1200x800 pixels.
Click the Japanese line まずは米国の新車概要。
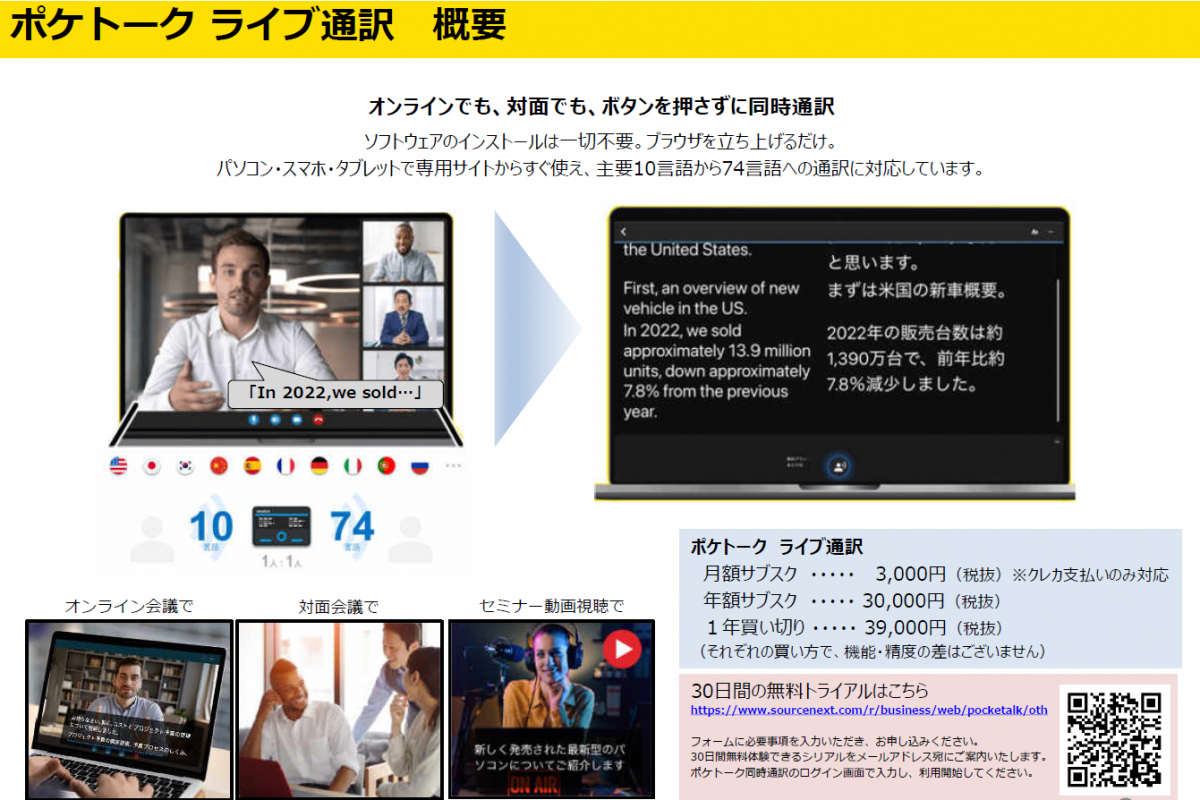[916, 292]
